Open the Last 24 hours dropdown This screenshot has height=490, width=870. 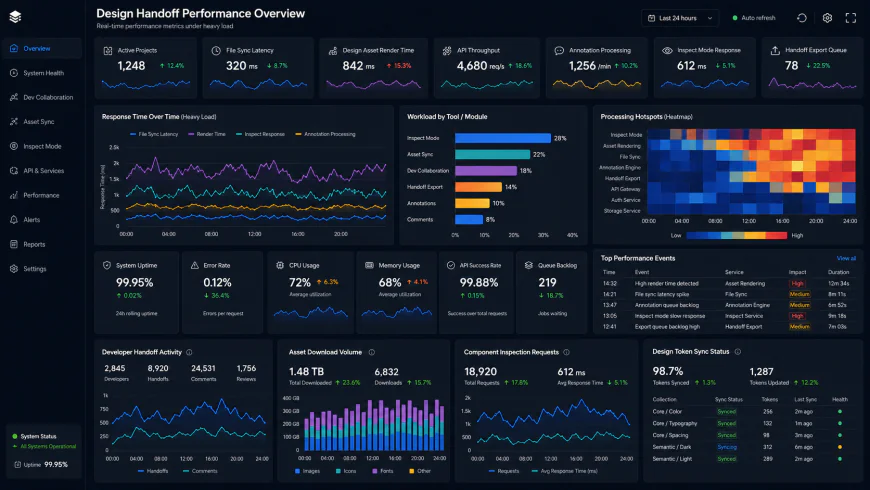tap(680, 18)
